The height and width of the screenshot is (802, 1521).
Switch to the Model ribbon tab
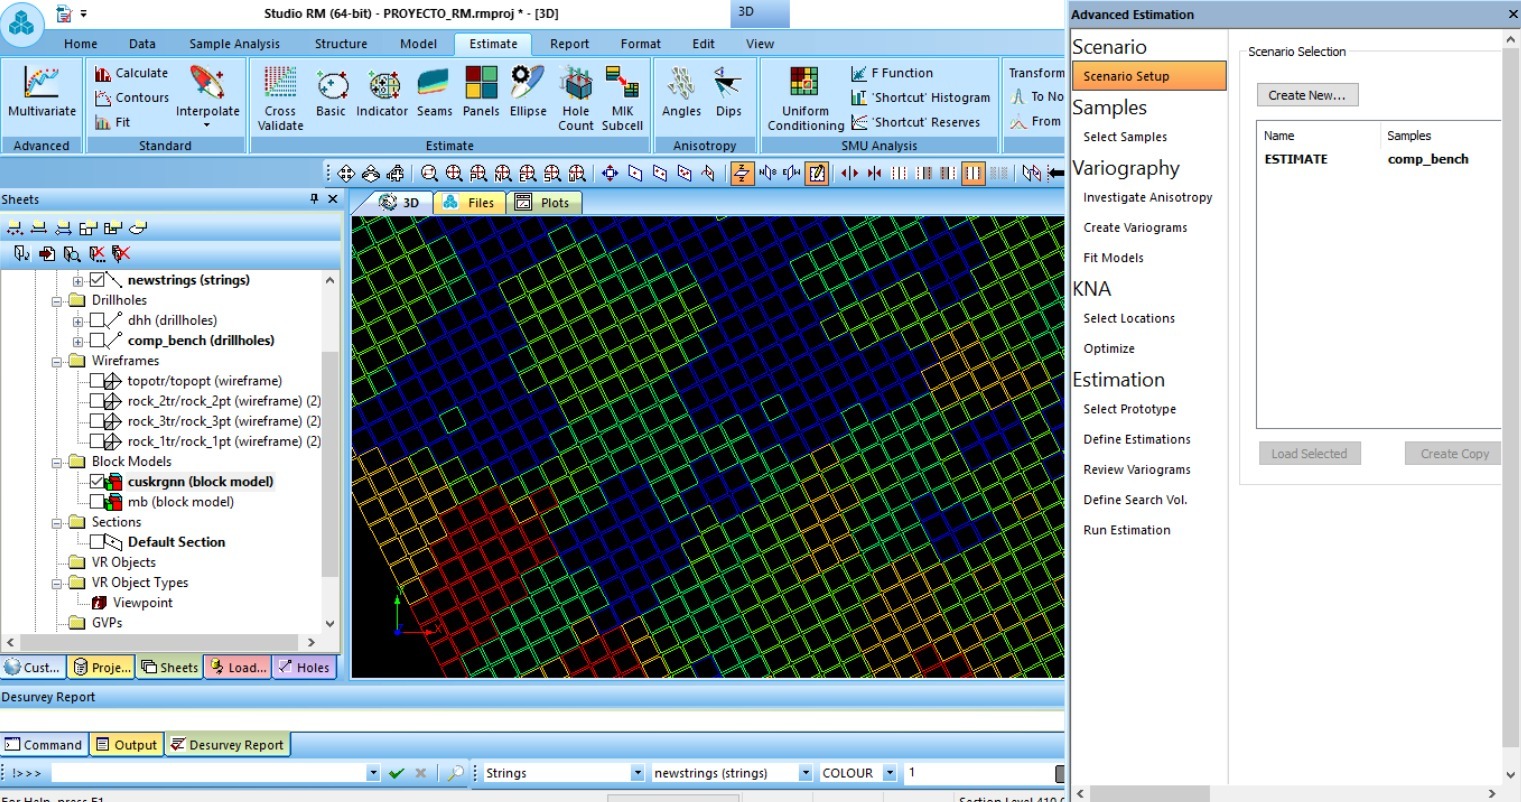(x=418, y=44)
